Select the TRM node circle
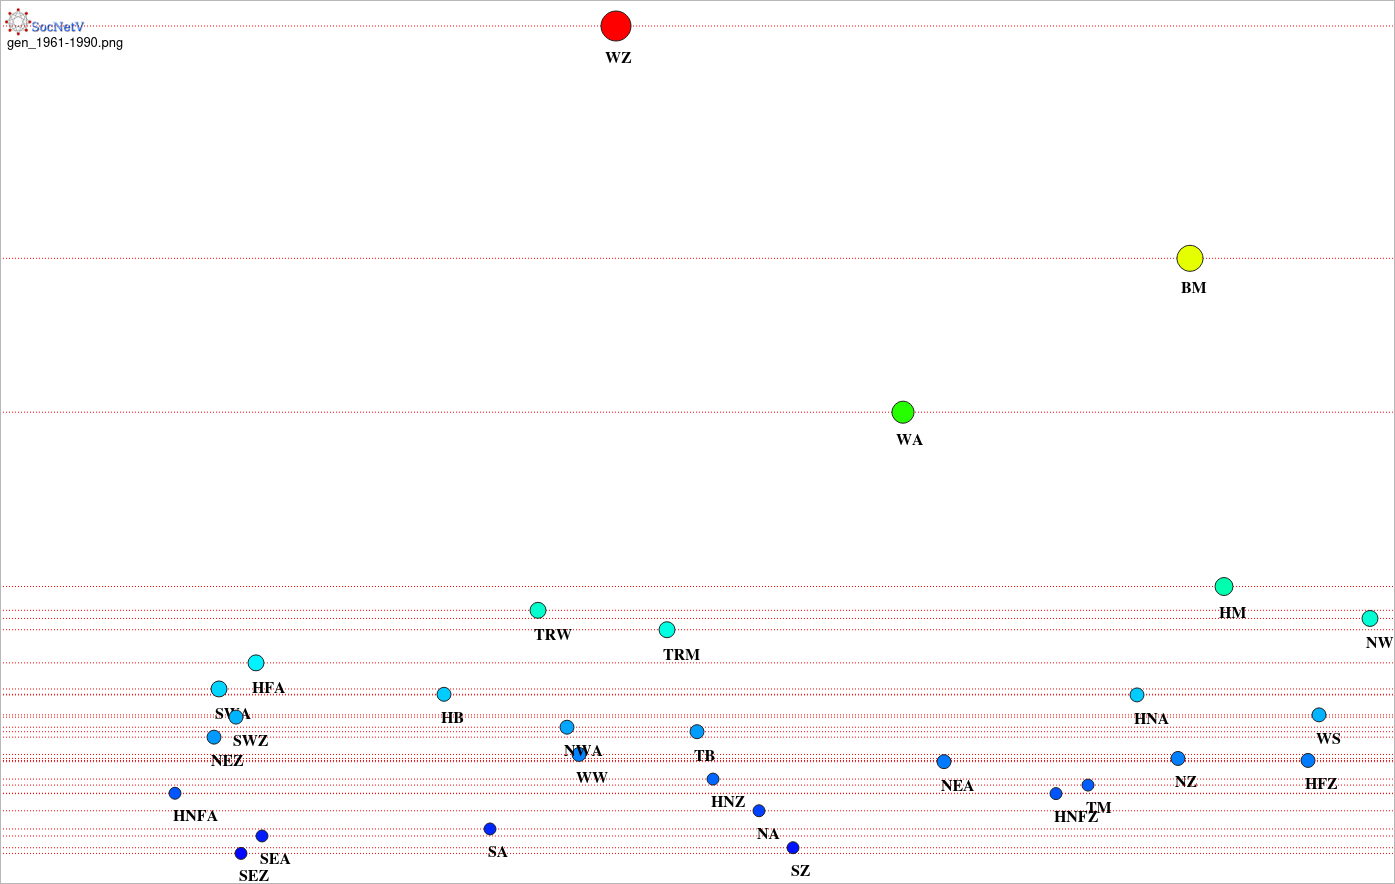Image resolution: width=1395 pixels, height=884 pixels. click(667, 630)
